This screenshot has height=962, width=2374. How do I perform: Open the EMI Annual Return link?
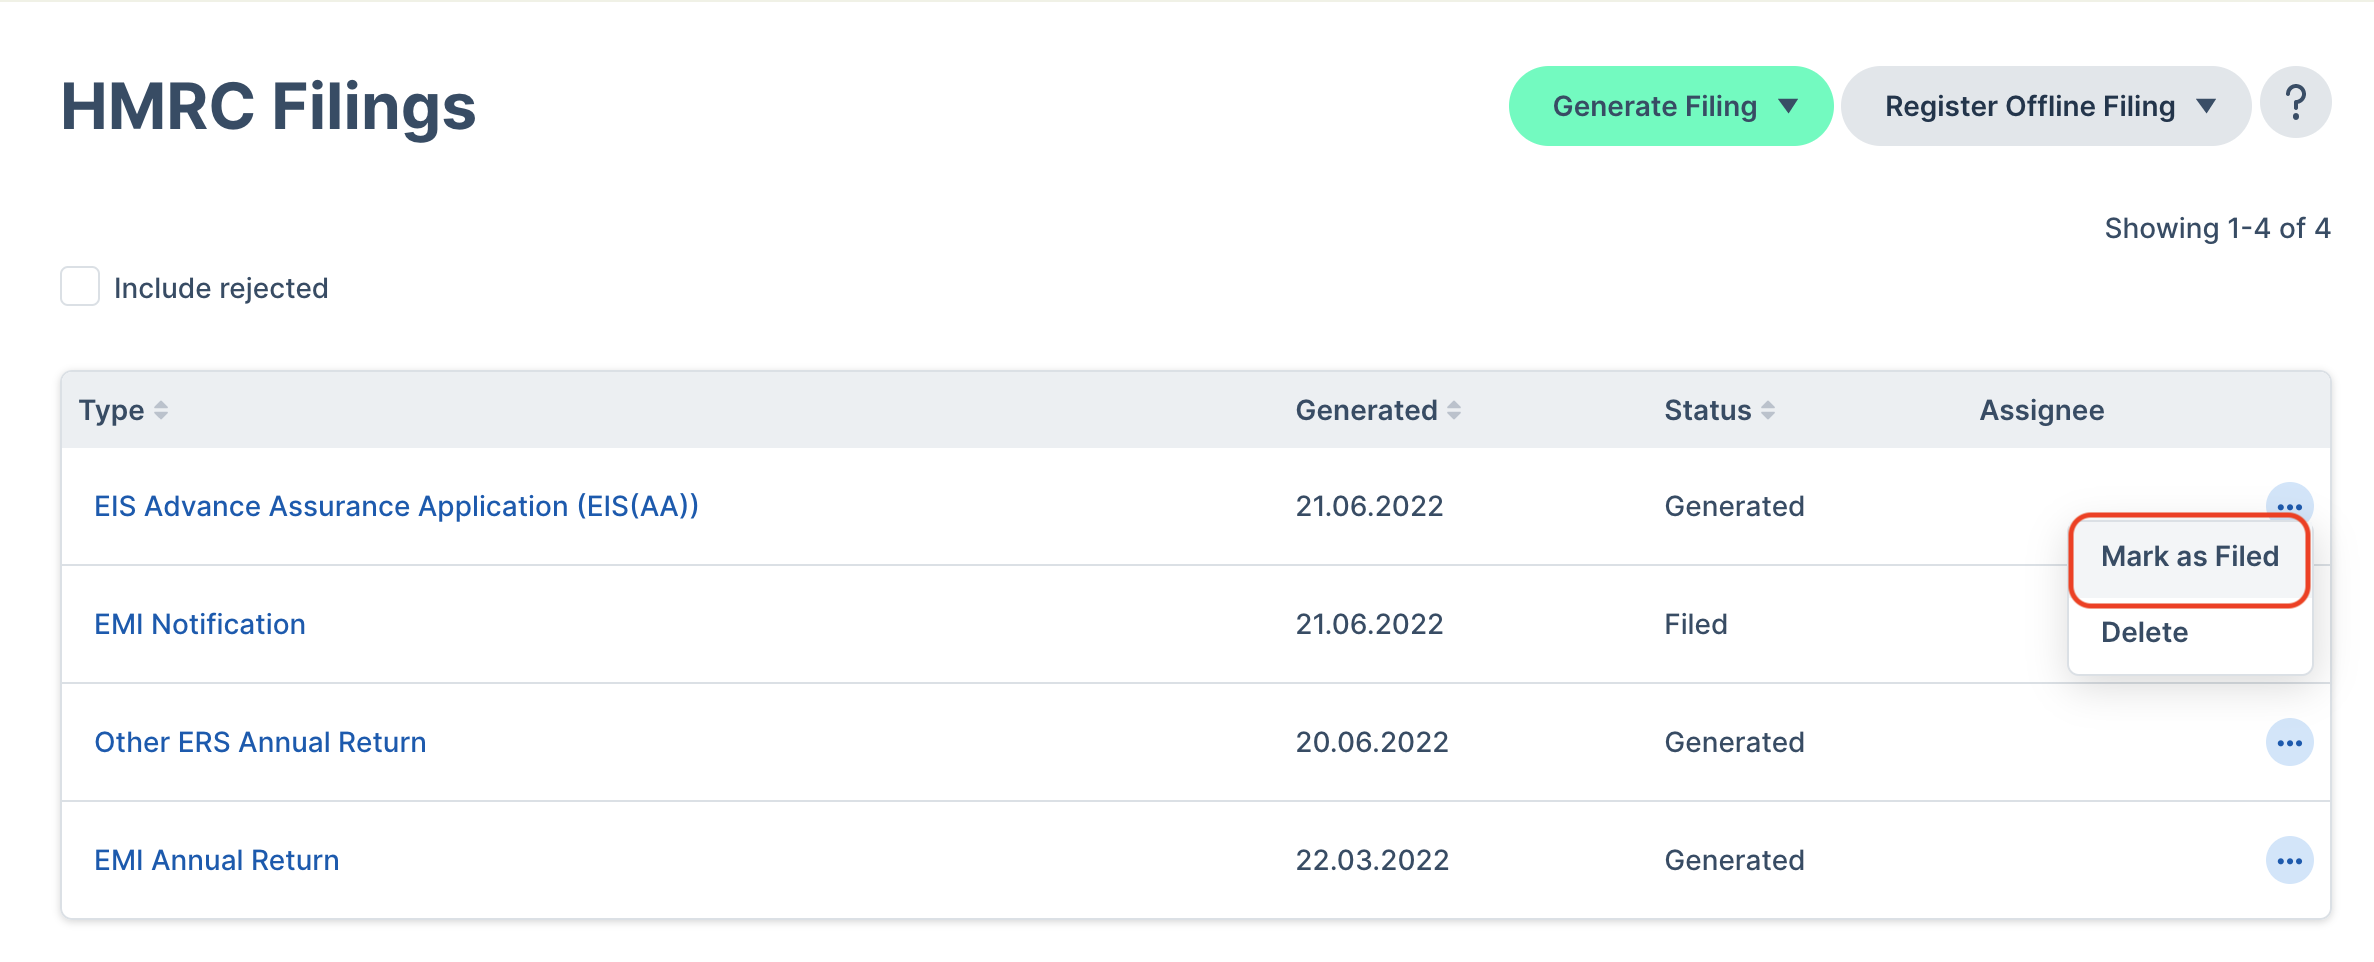coord(217,860)
